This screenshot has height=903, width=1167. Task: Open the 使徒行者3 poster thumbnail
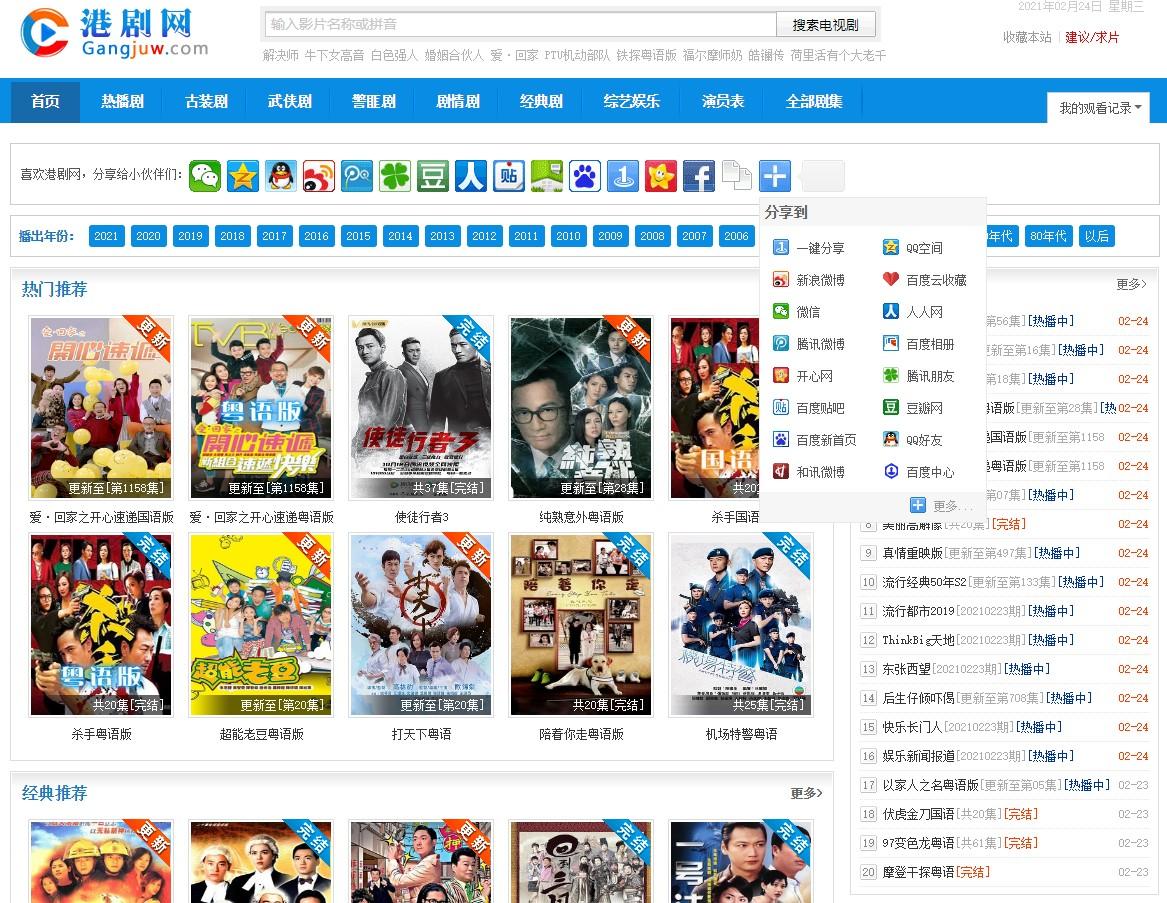point(421,408)
